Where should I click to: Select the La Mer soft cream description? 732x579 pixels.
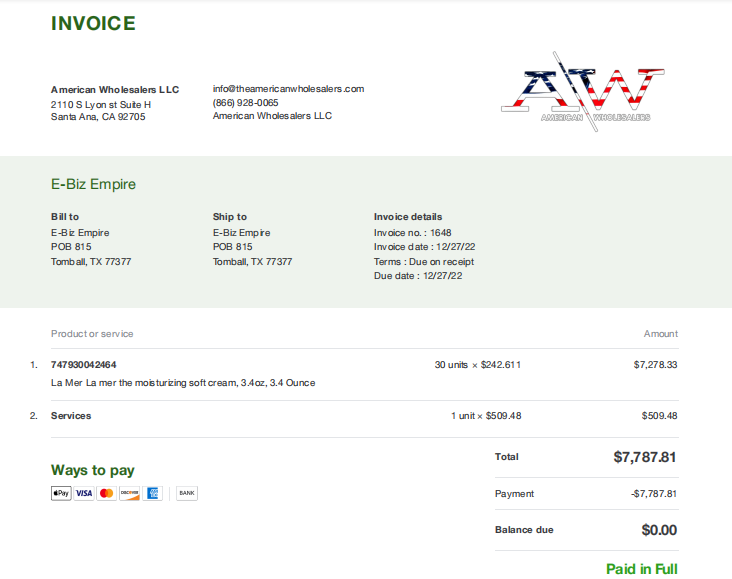click(x=183, y=383)
